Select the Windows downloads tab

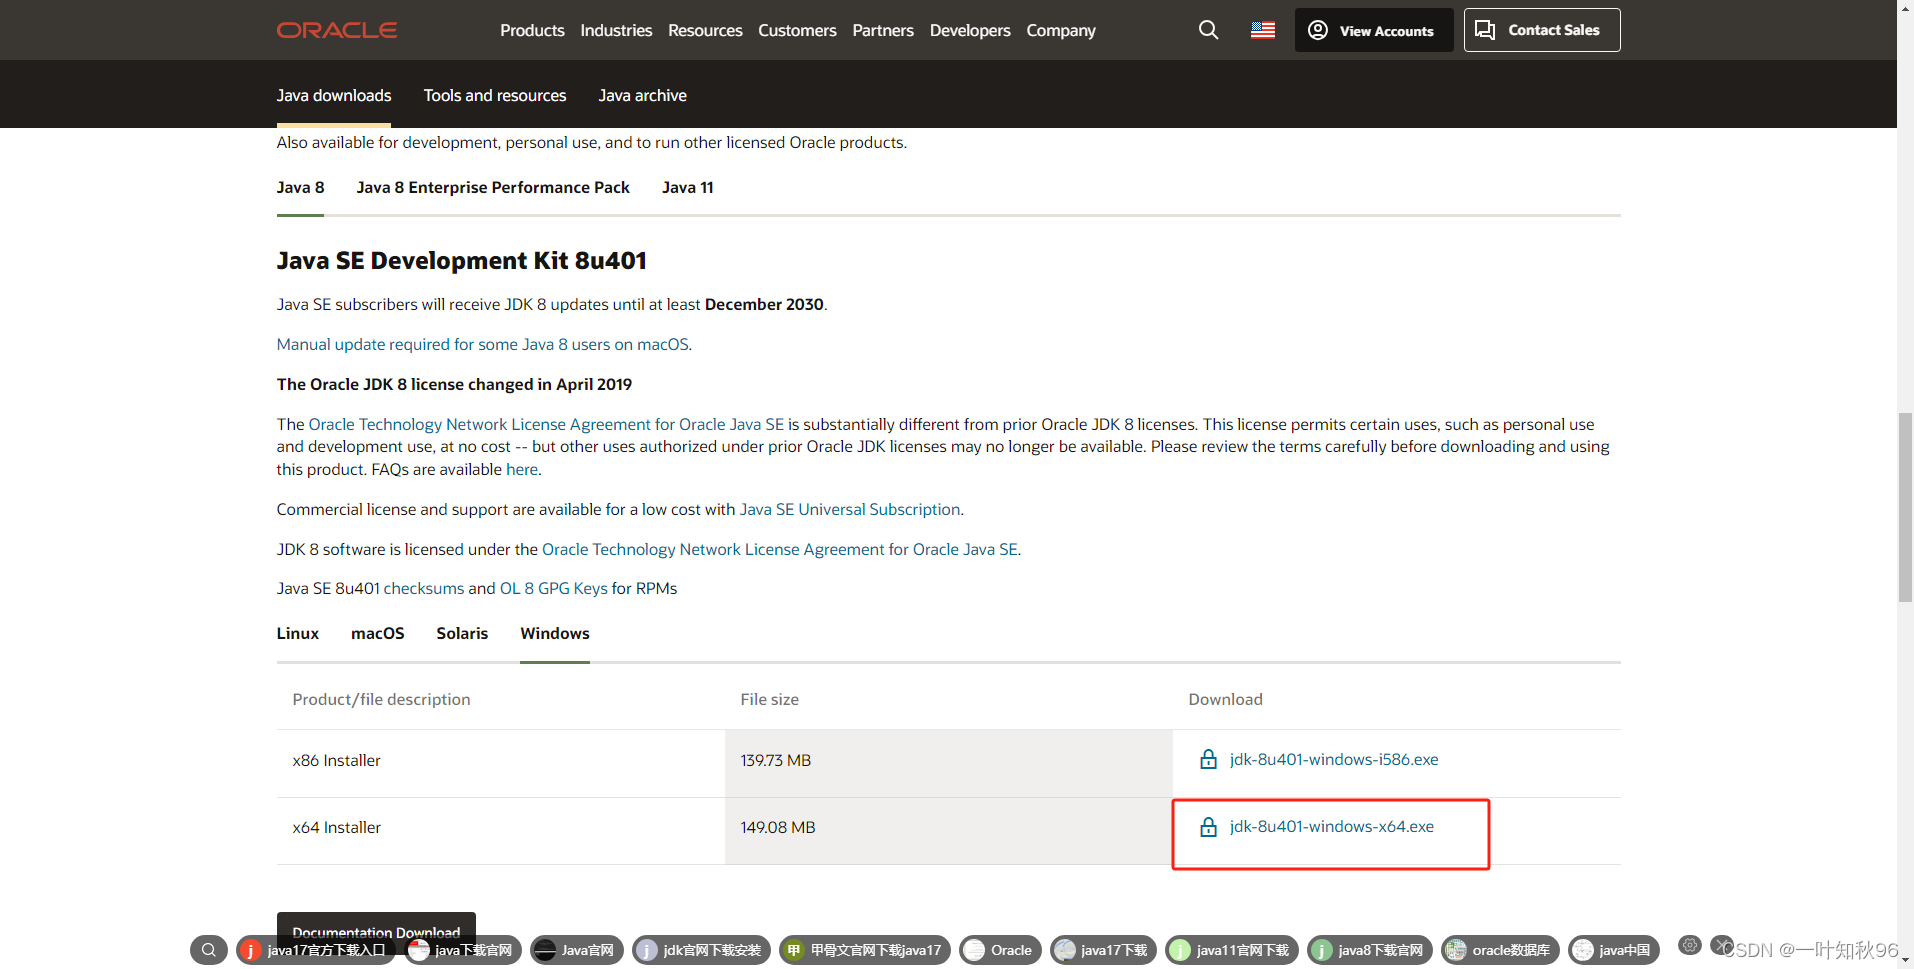click(x=555, y=633)
